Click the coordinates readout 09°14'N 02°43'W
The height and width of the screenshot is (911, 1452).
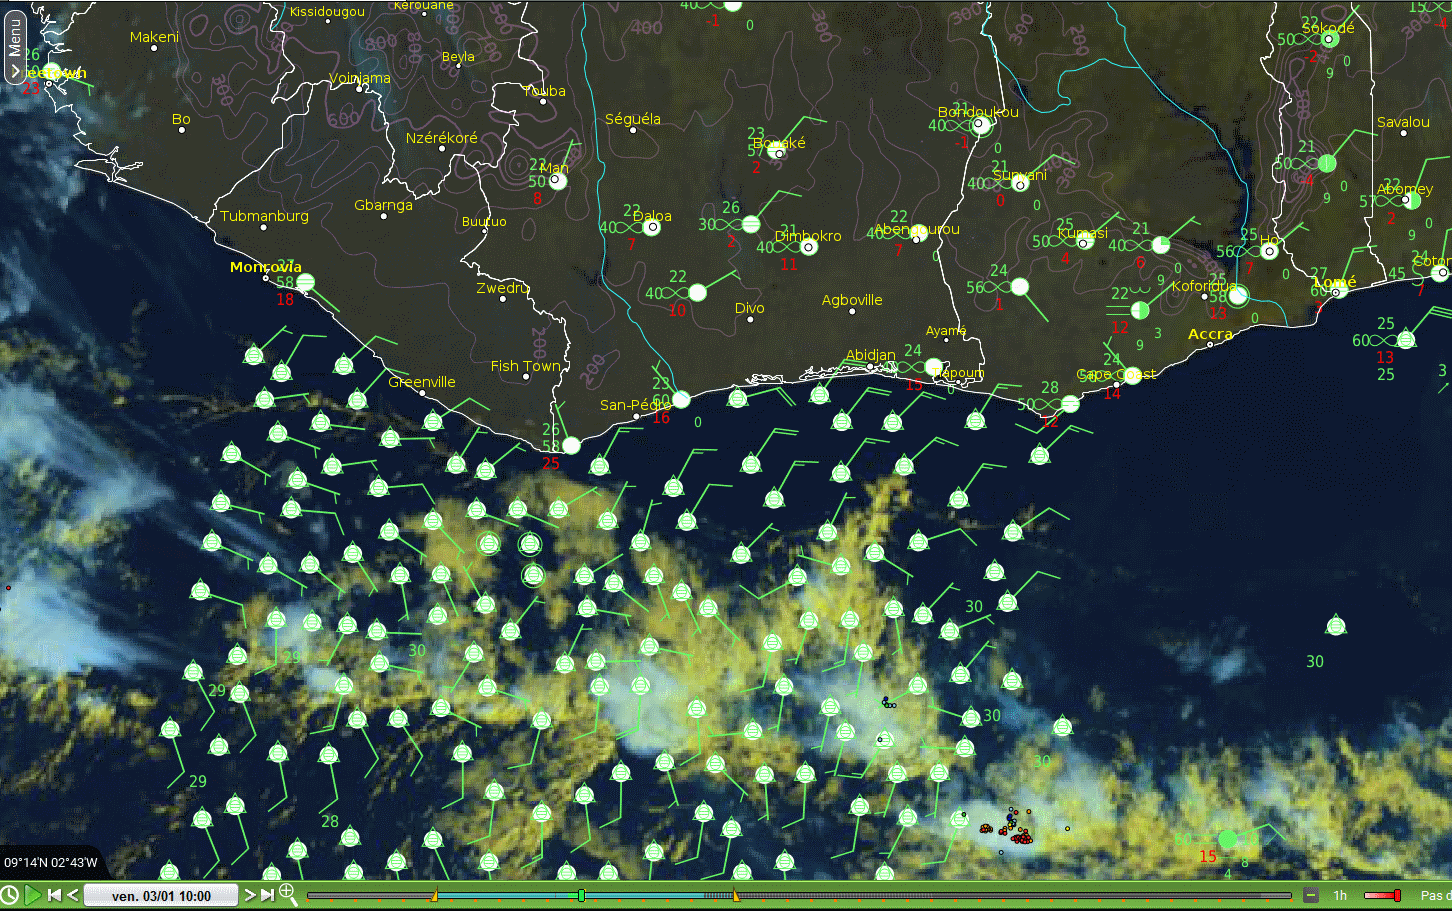click(x=51, y=862)
